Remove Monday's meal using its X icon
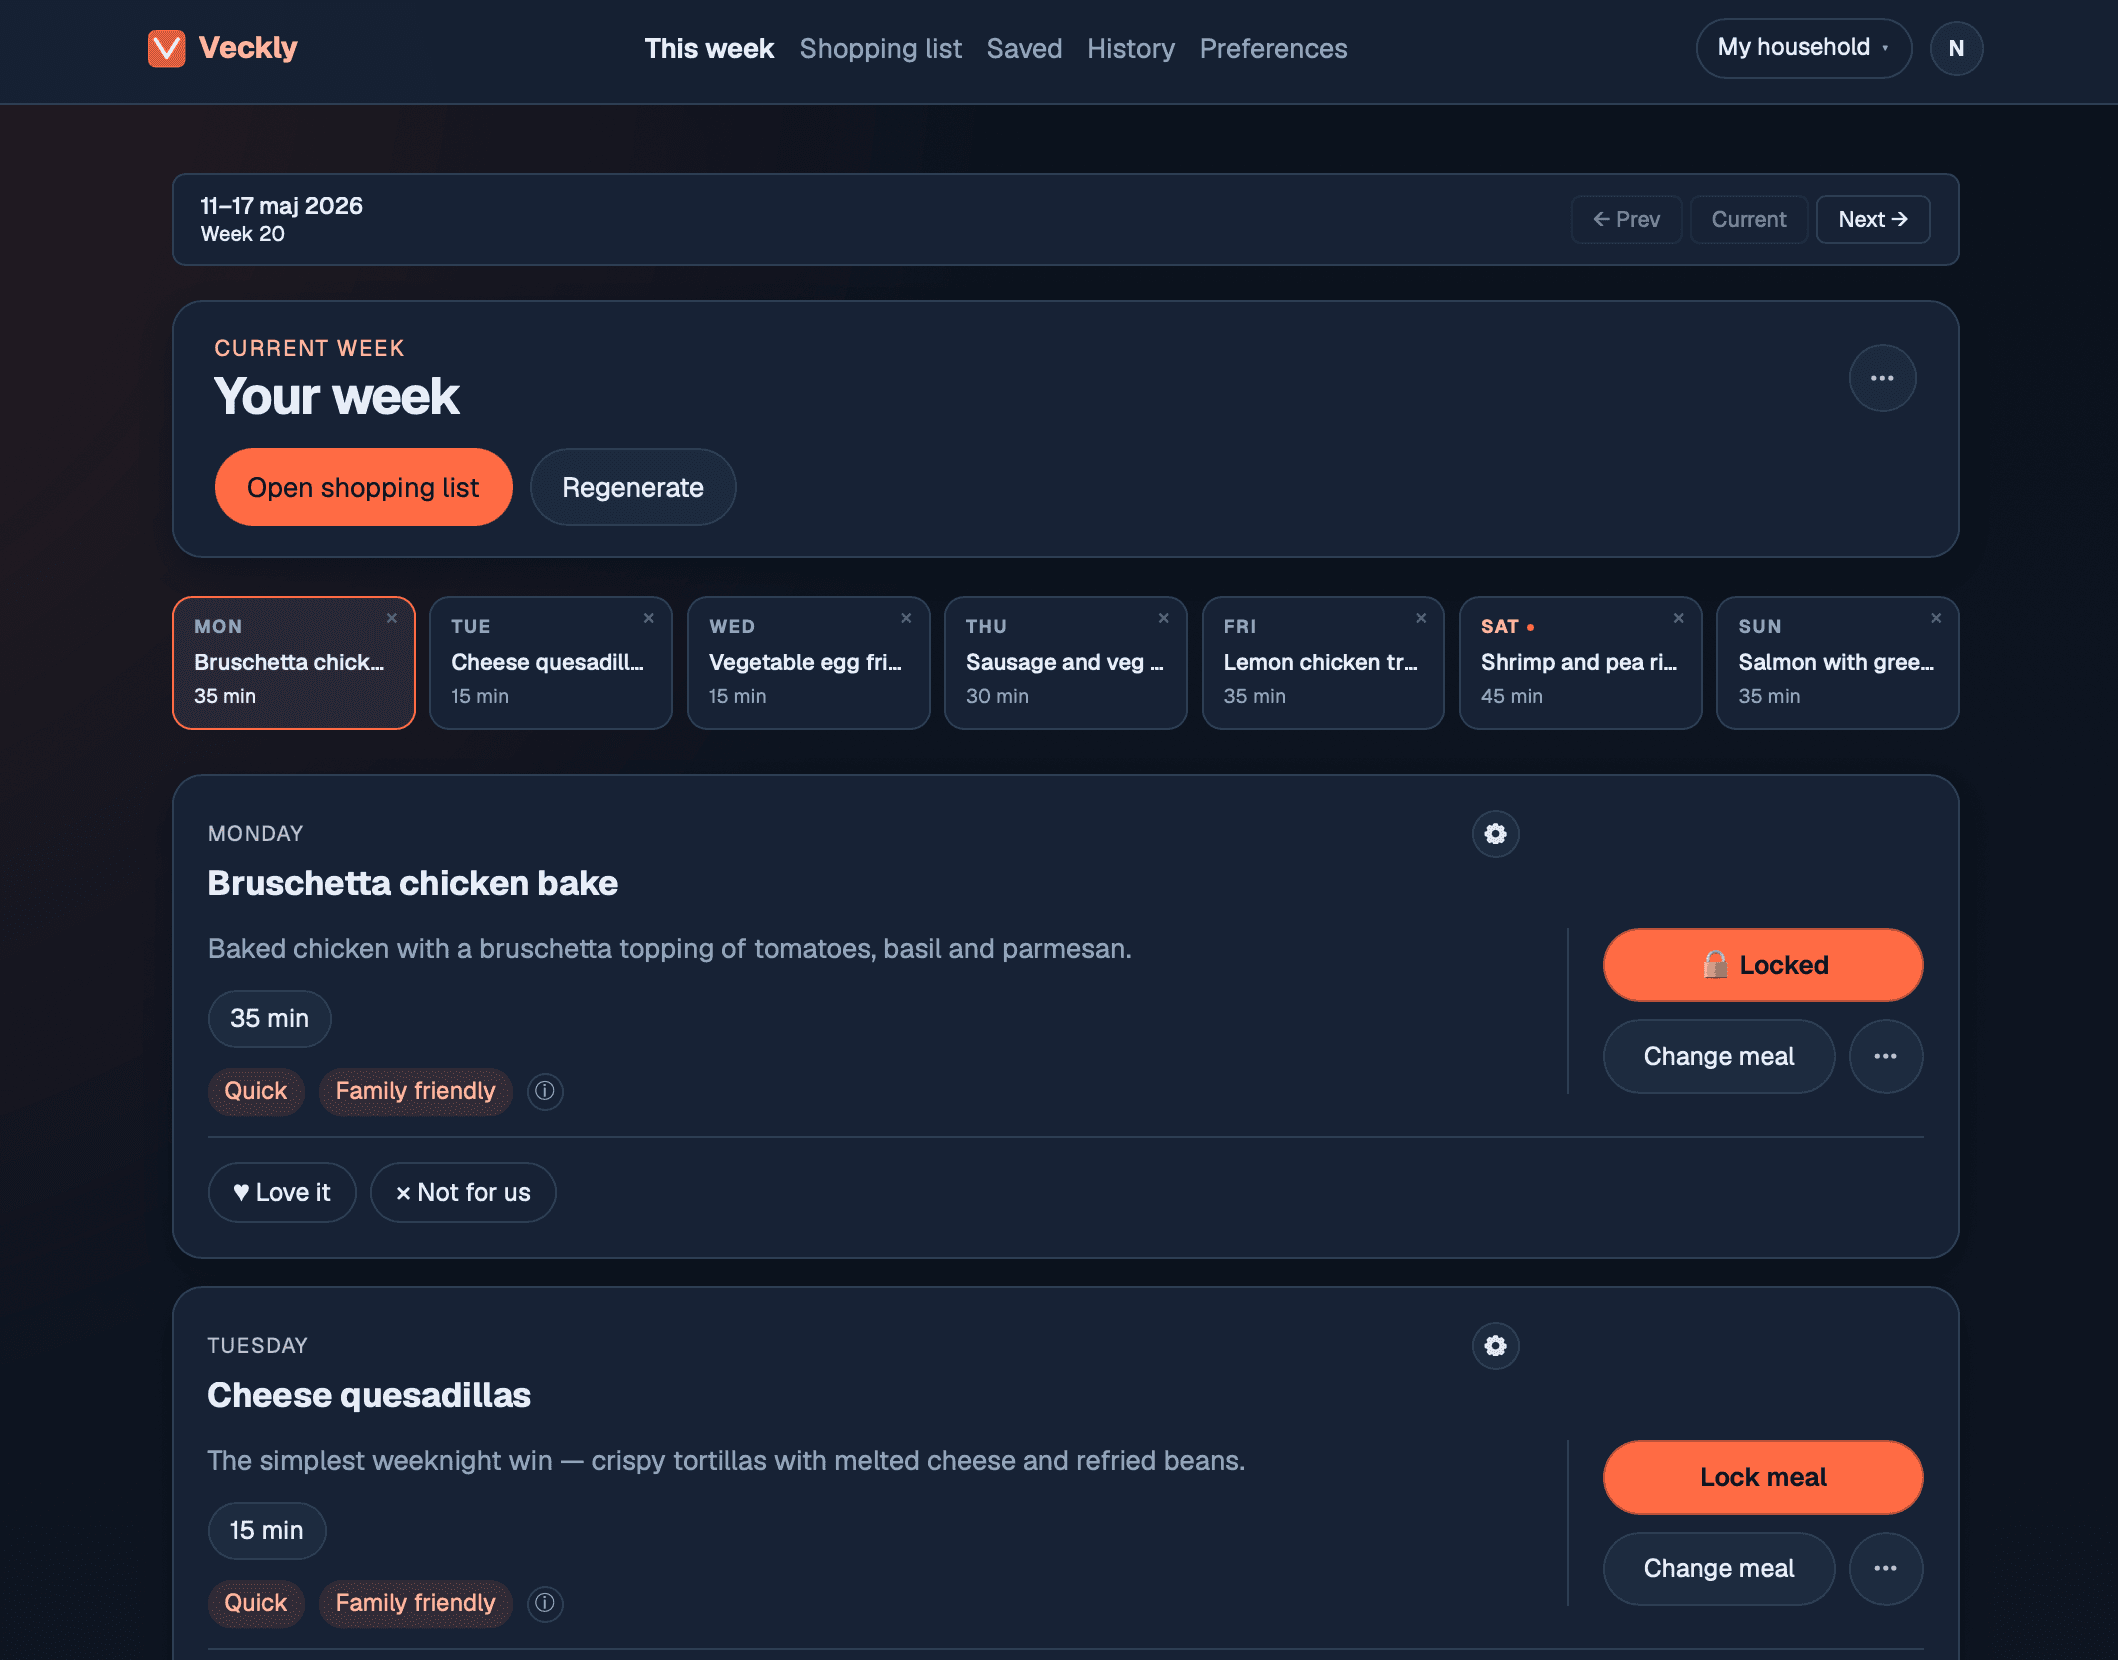The image size is (2118, 1660). [392, 618]
